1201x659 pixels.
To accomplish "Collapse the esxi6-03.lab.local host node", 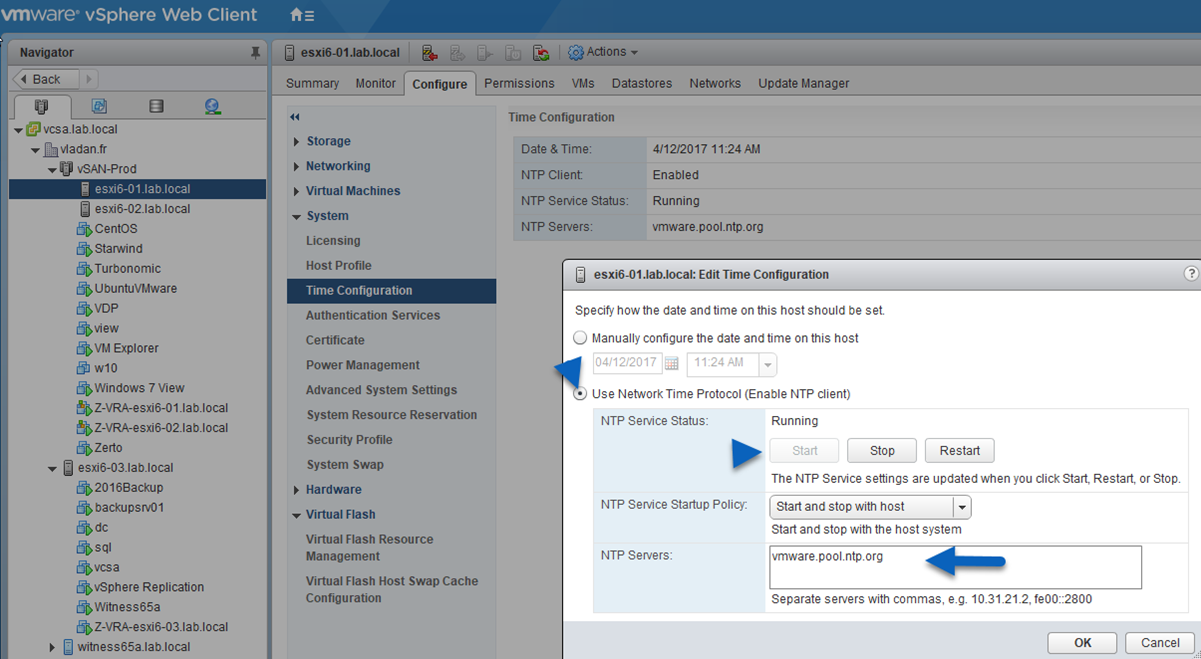I will pyautogui.click(x=53, y=468).
